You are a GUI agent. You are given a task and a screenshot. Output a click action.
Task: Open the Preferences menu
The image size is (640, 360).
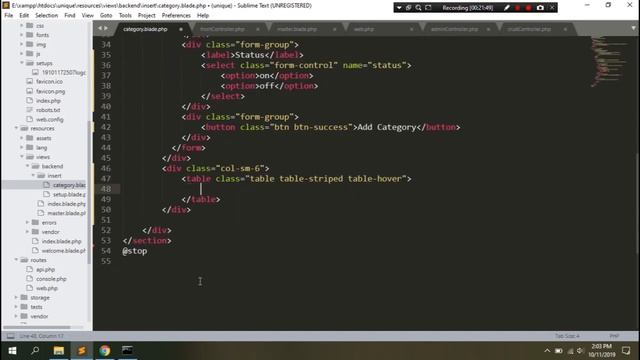[176, 16]
